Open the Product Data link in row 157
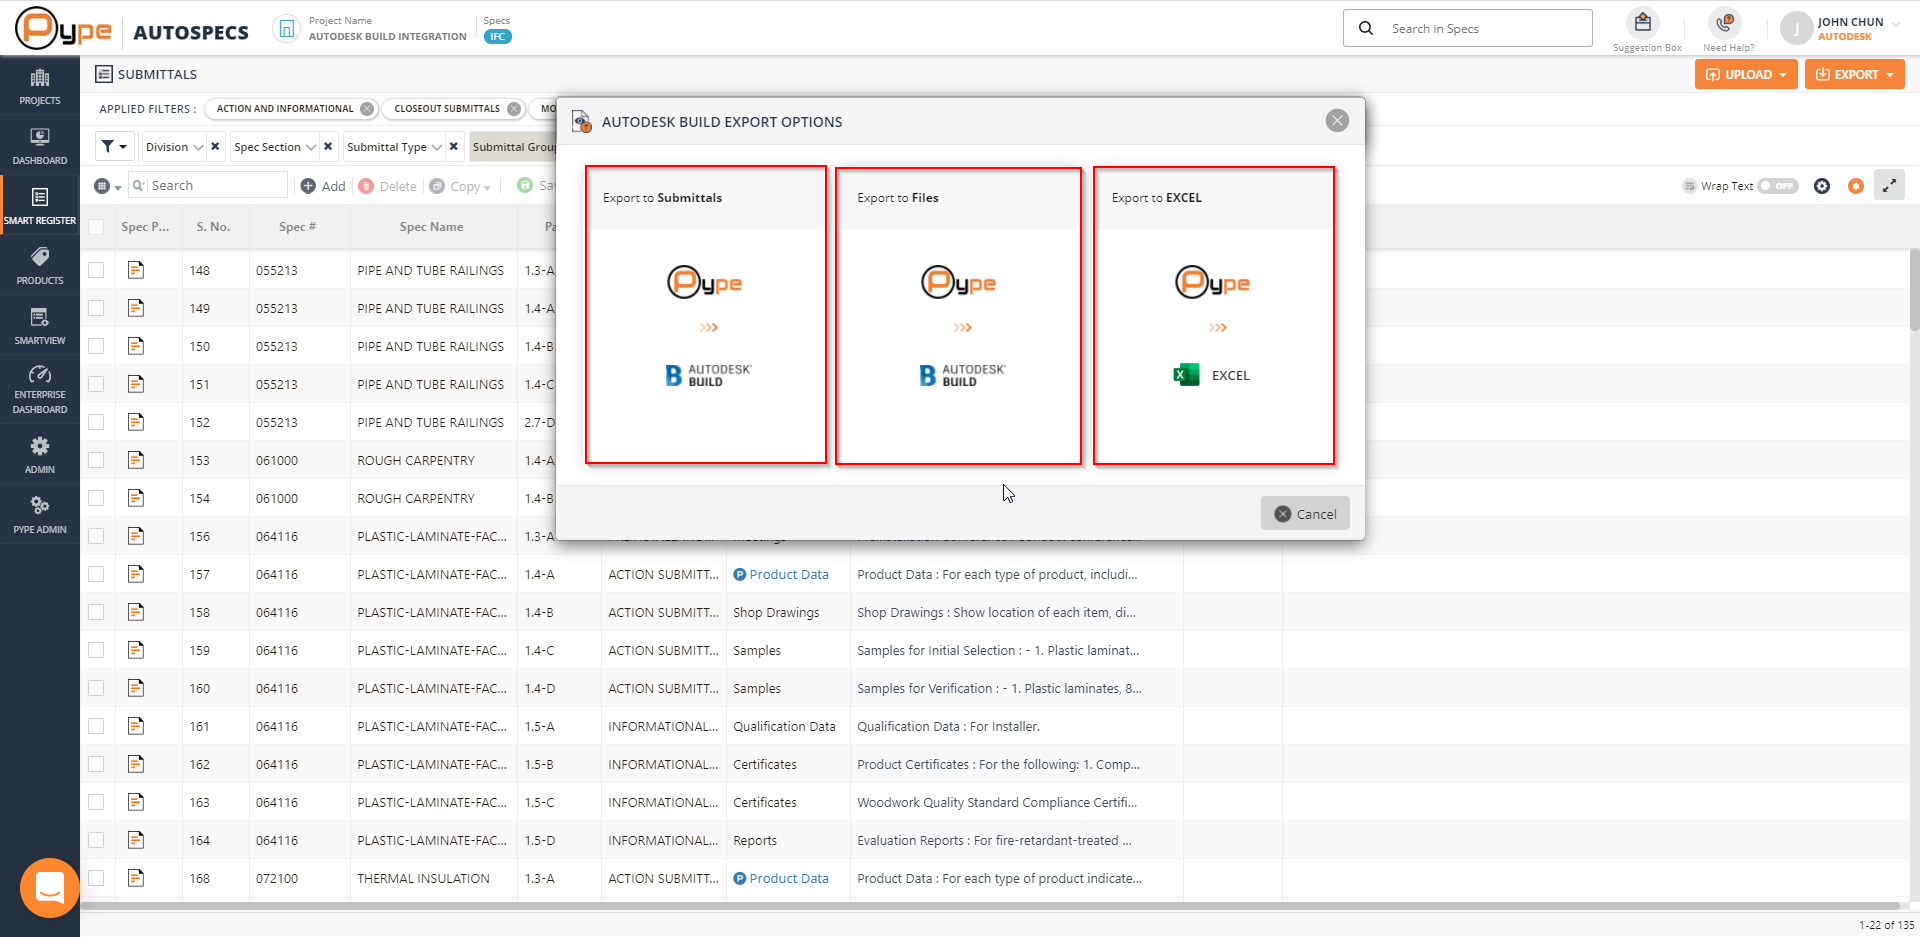The height and width of the screenshot is (937, 1920). coord(789,574)
